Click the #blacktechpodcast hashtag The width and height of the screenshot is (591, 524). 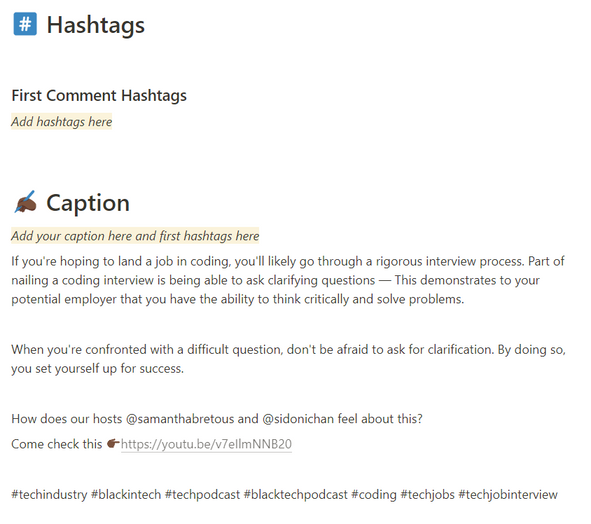[x=296, y=494]
